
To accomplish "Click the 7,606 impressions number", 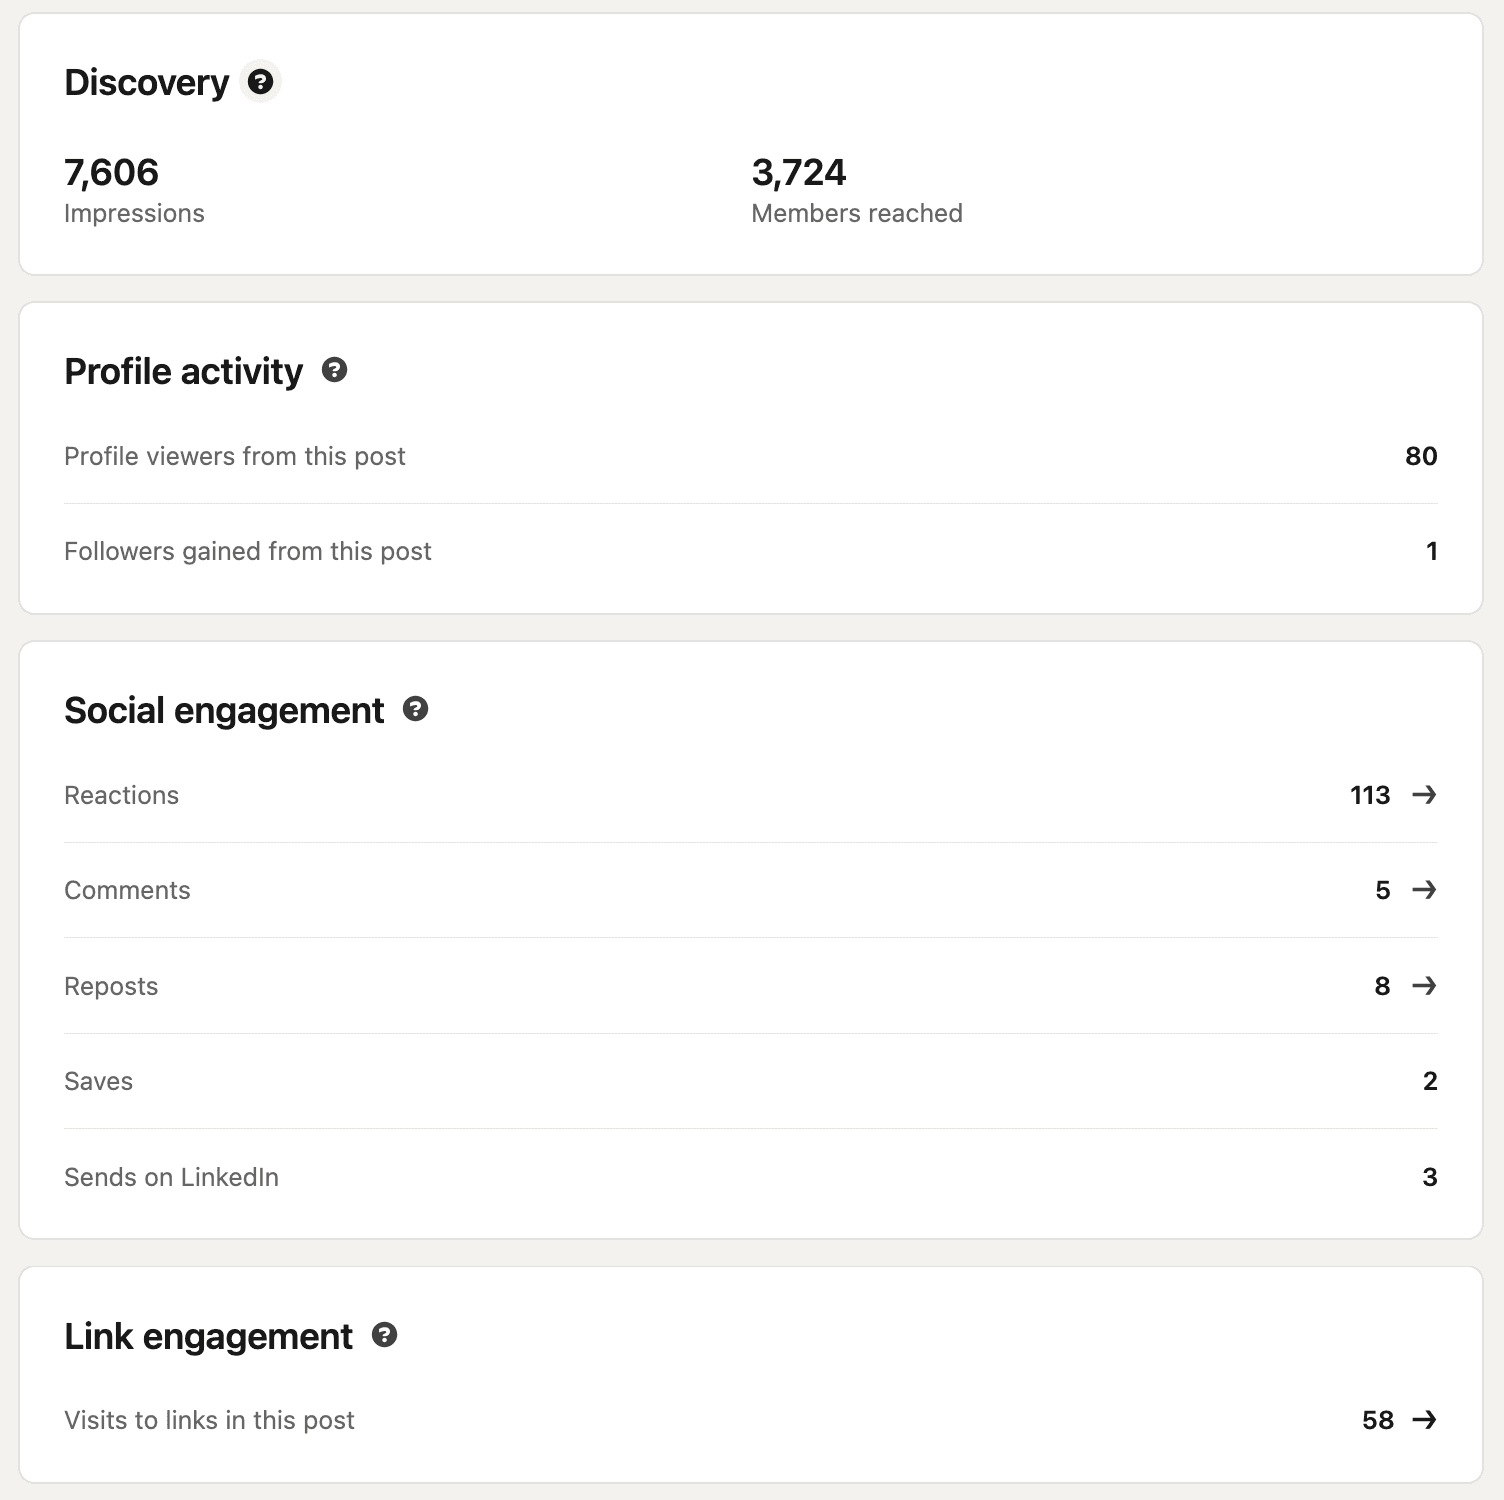I will (111, 172).
